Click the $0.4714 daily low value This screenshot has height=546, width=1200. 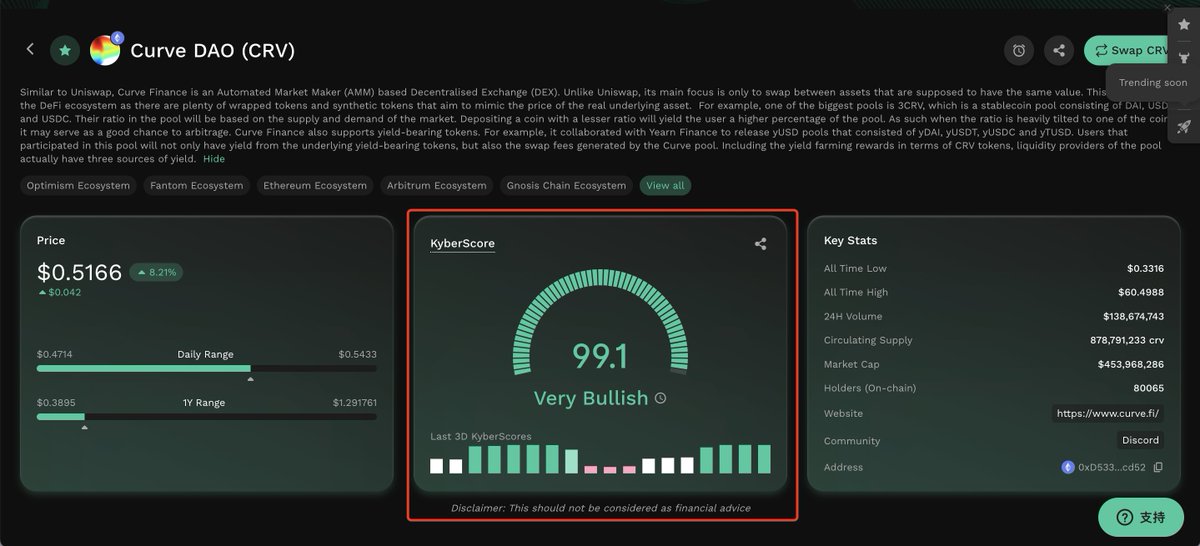(54, 355)
